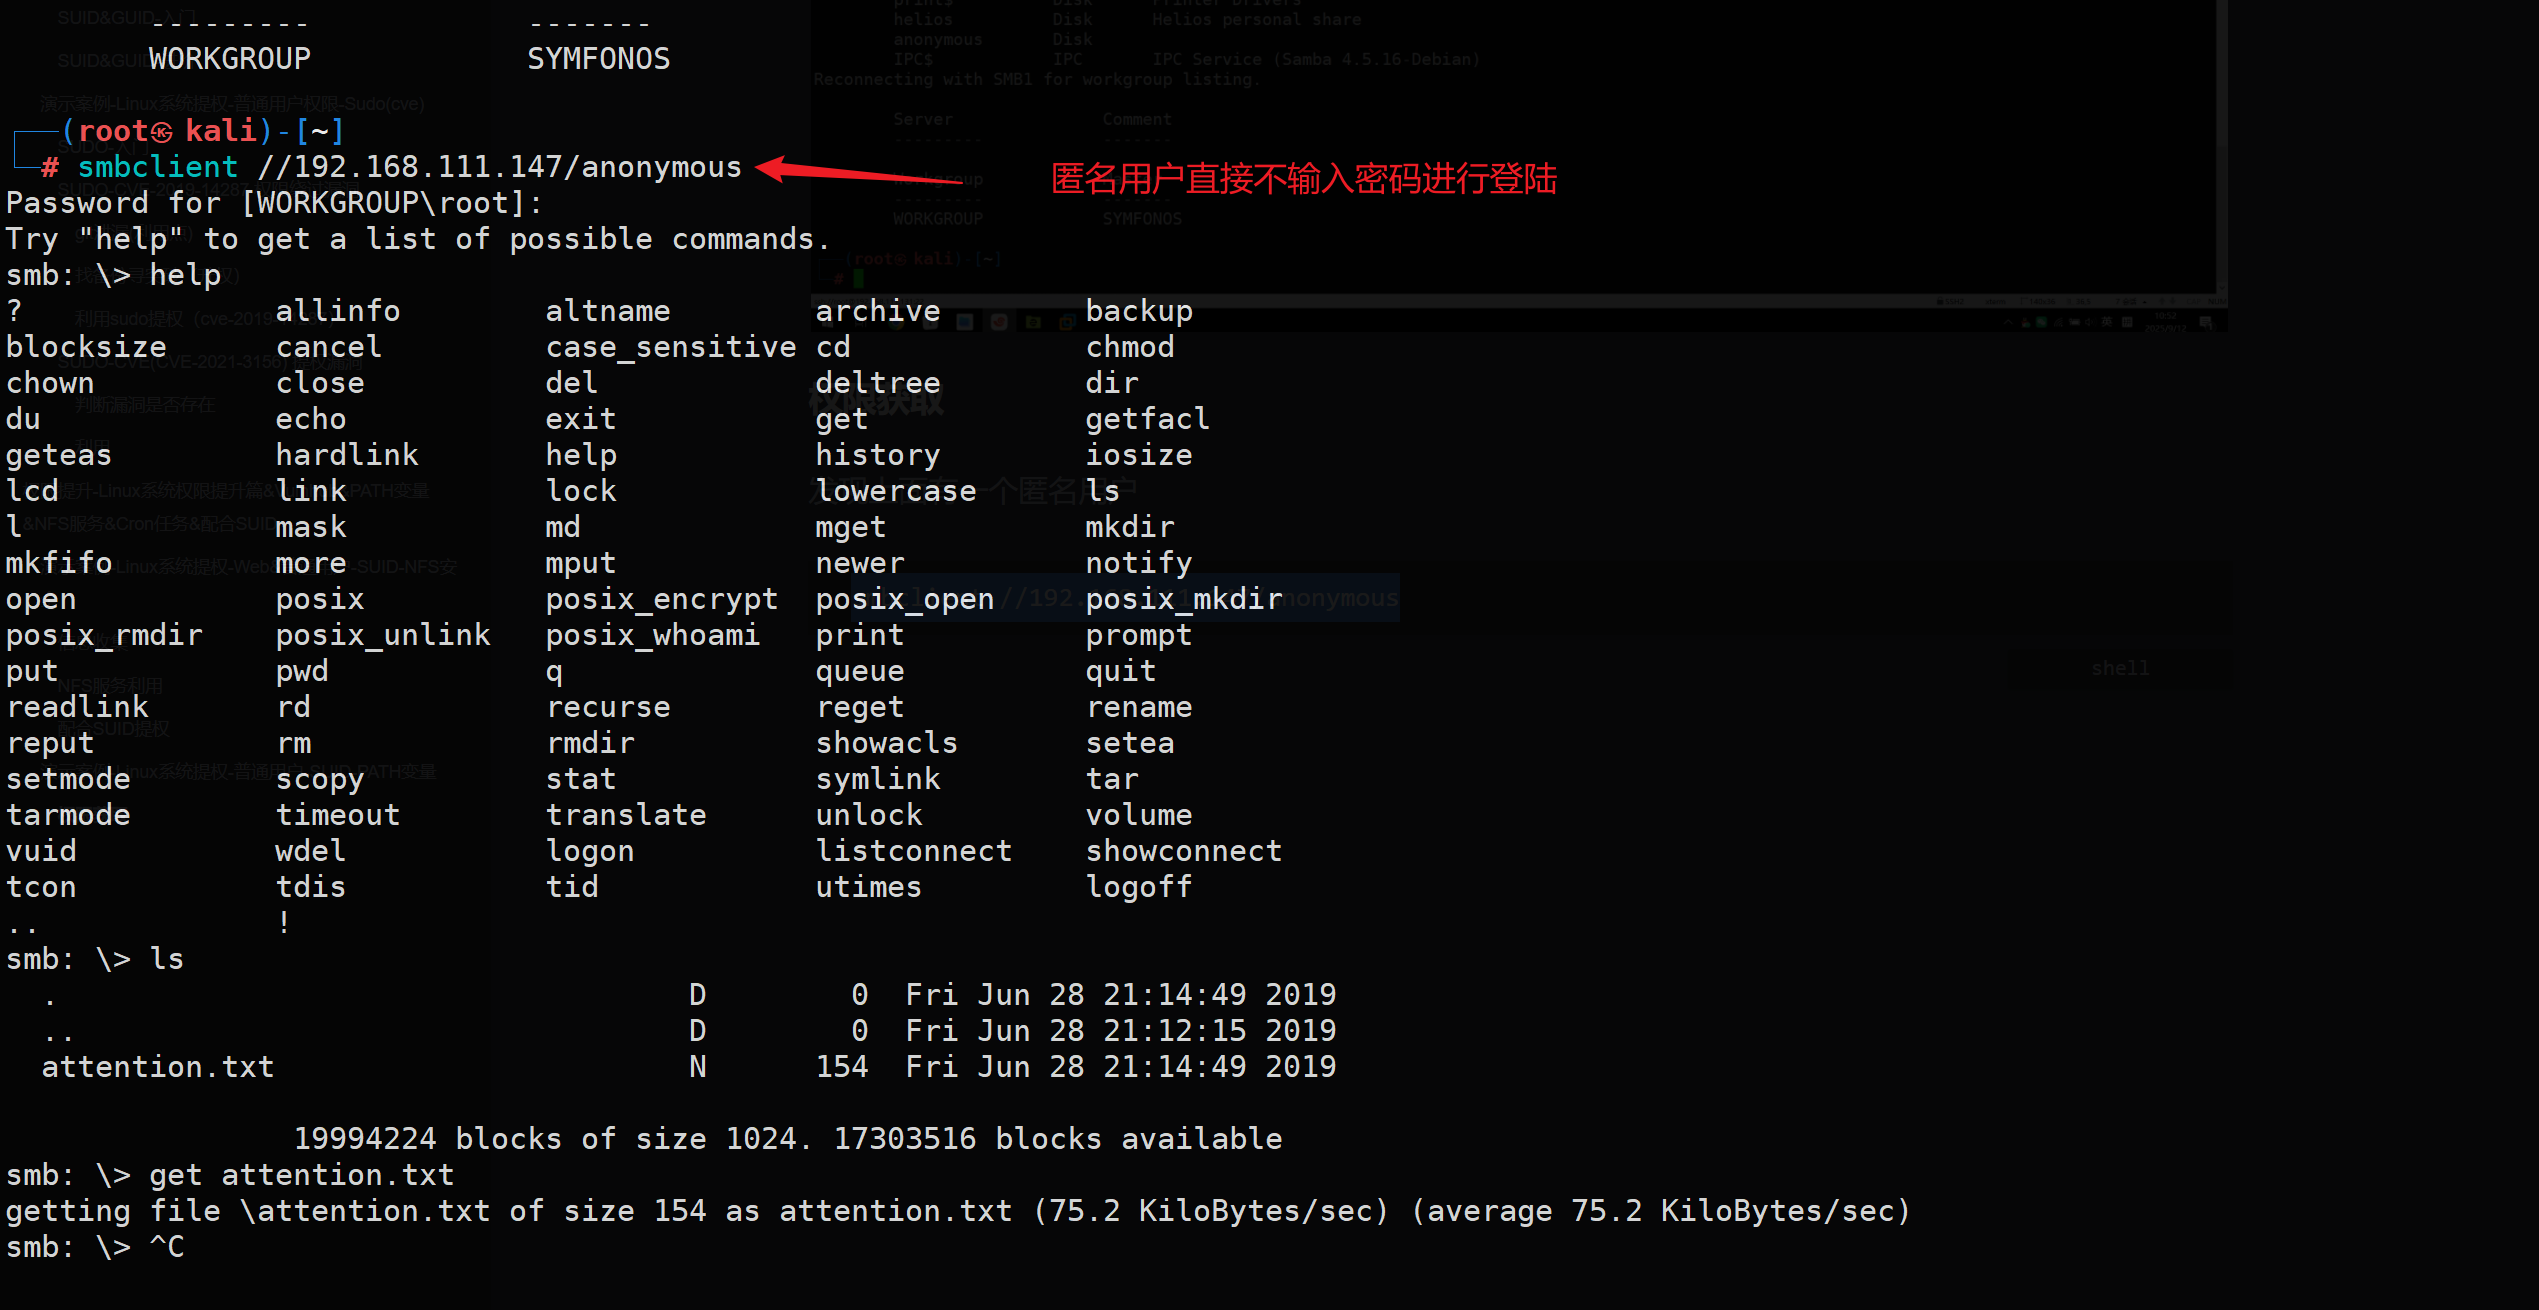The height and width of the screenshot is (1310, 2539).
Task: Click the showconnect command in help
Action: (1183, 851)
